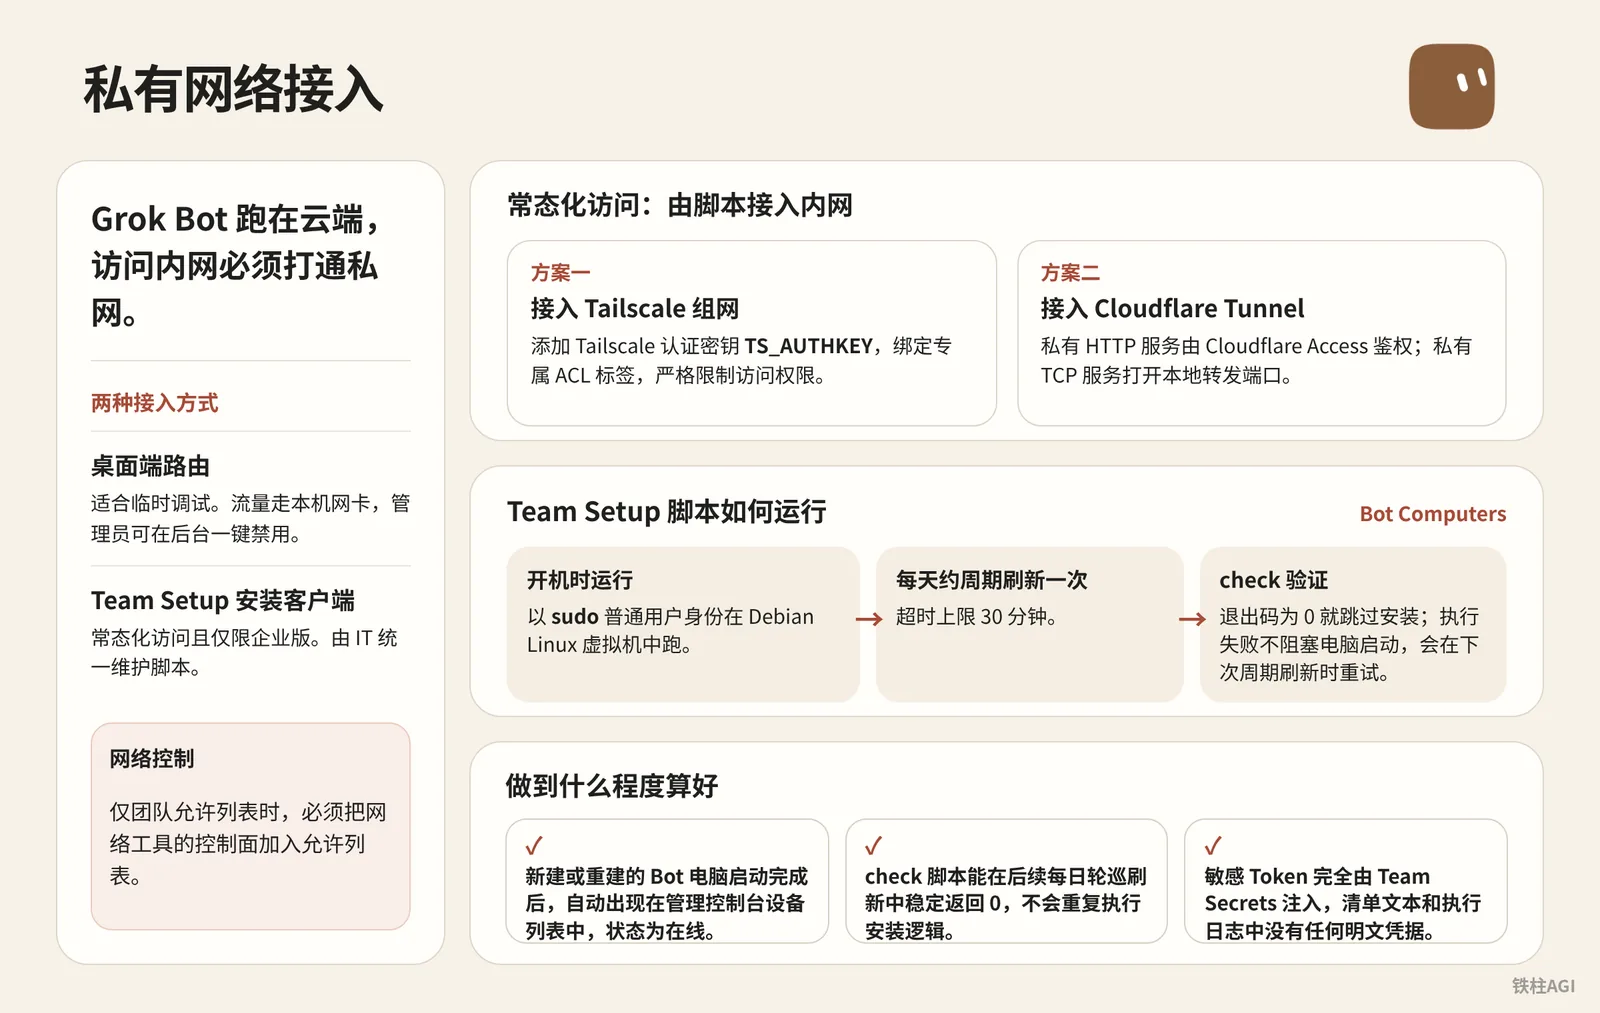Click the headline 'Grok Bot 跑在云端，访问内网必须打通私网。'

236,265
